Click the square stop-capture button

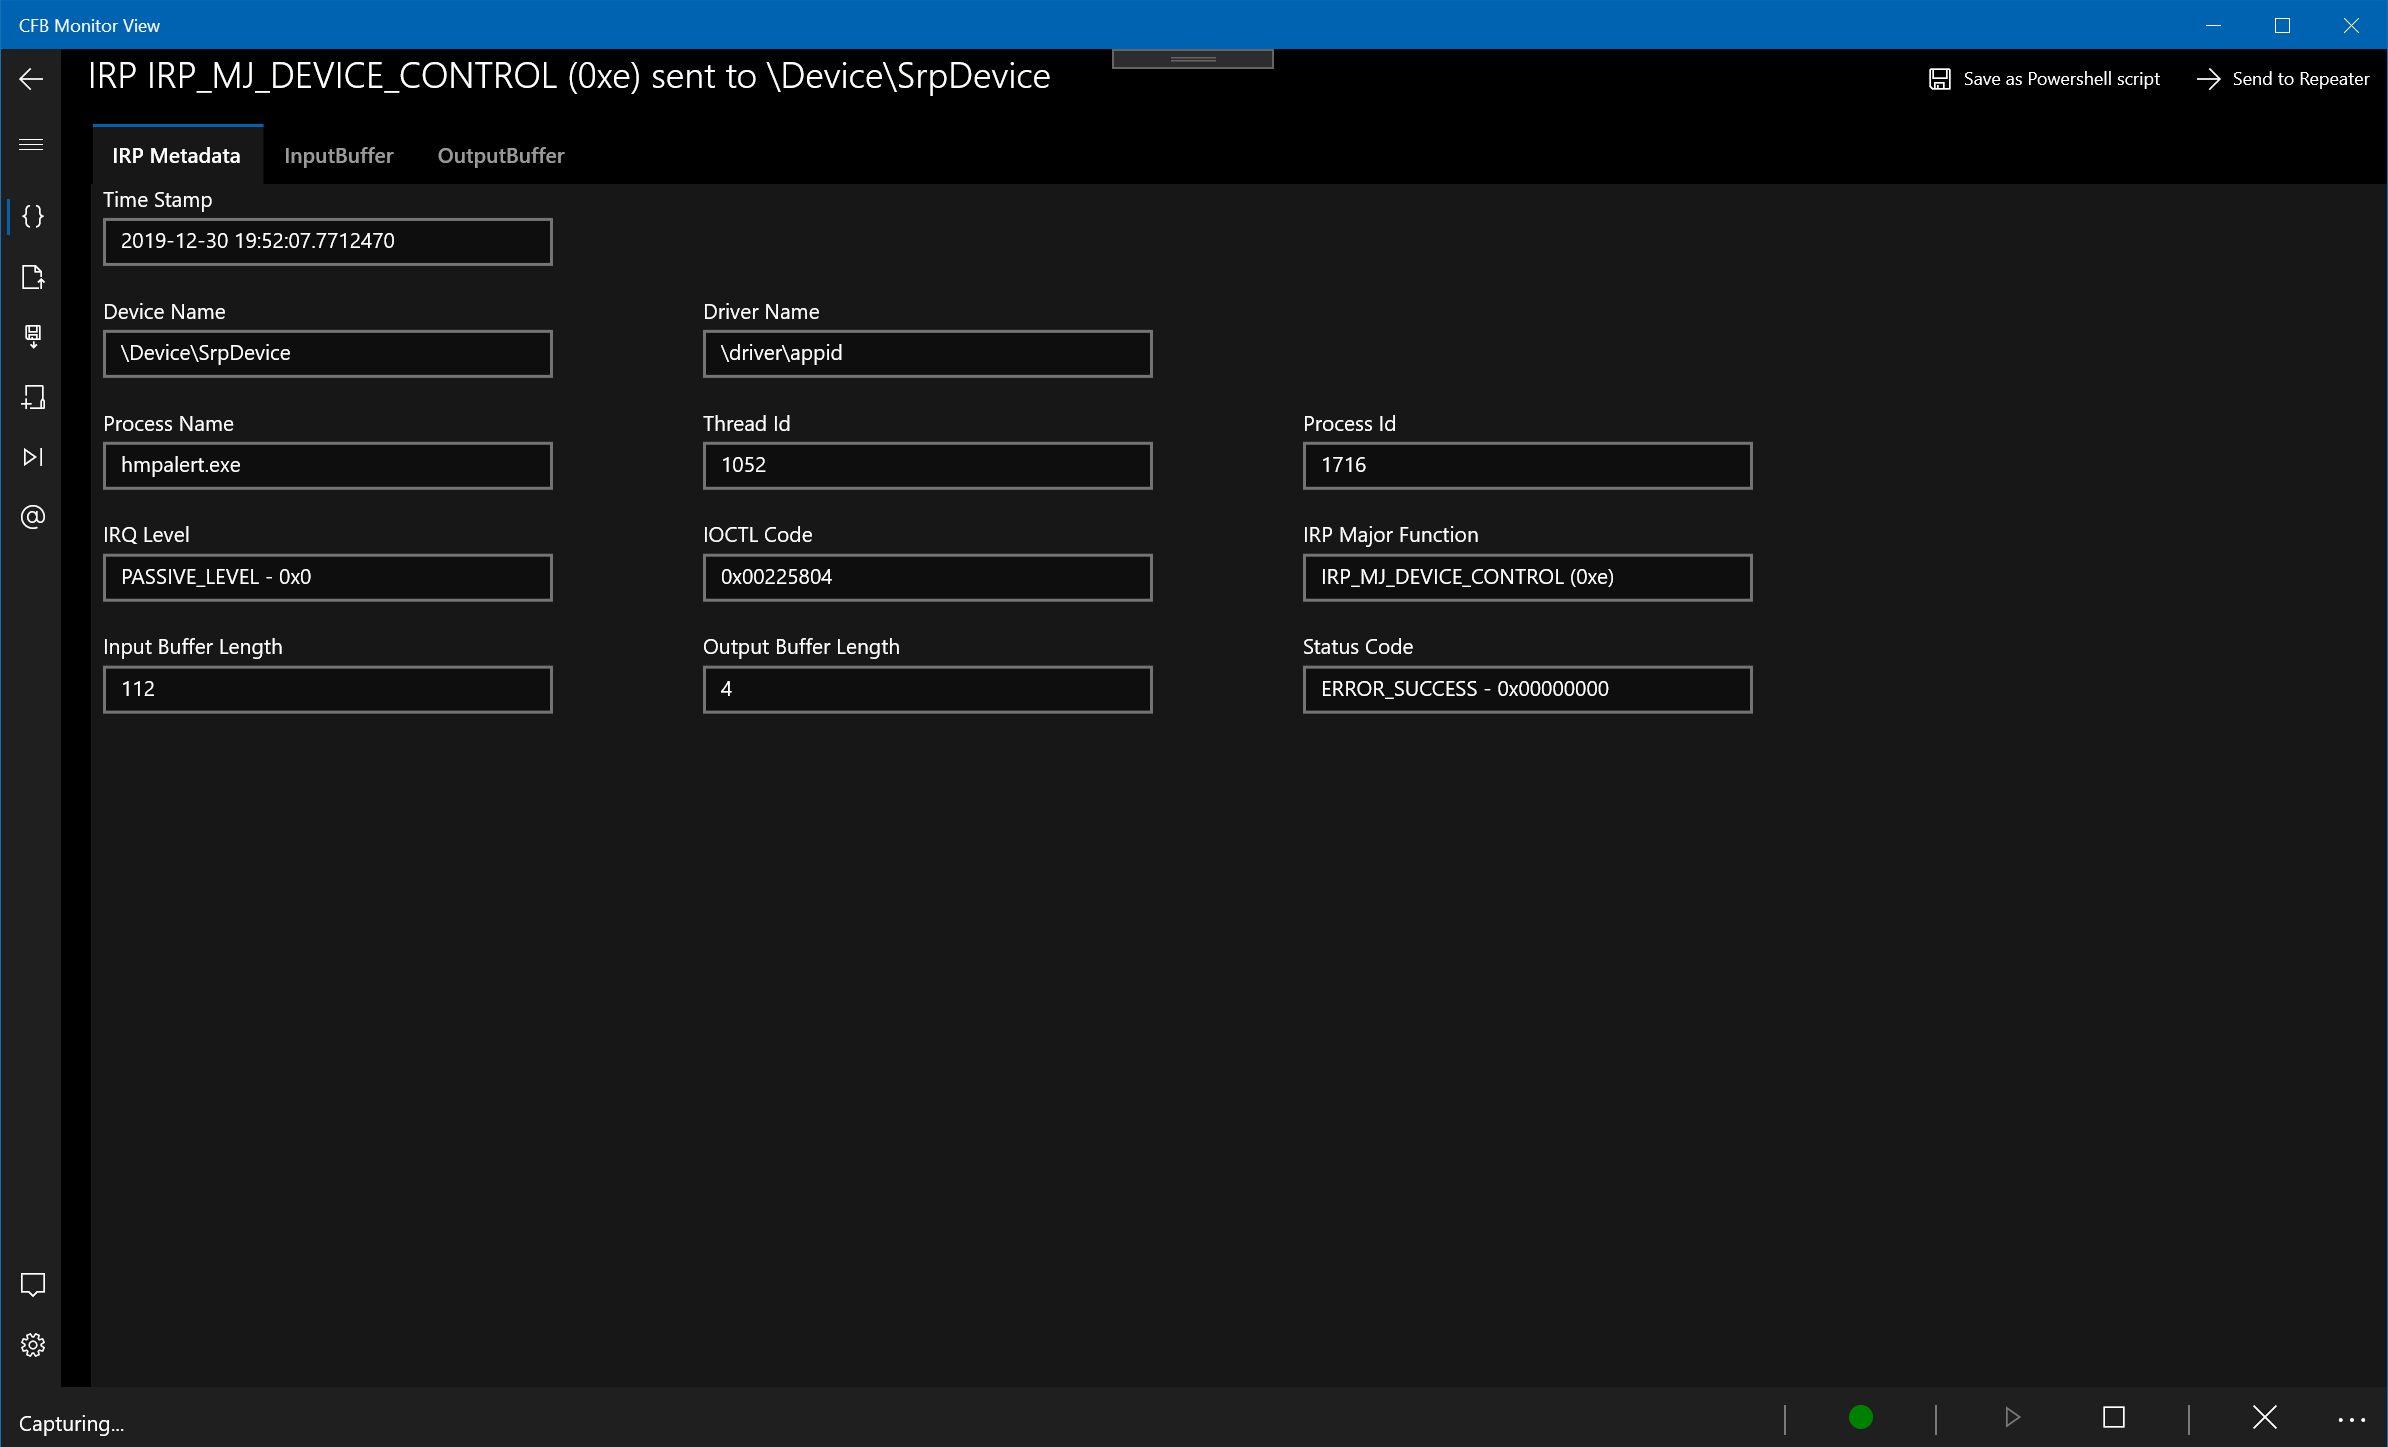(2113, 1417)
